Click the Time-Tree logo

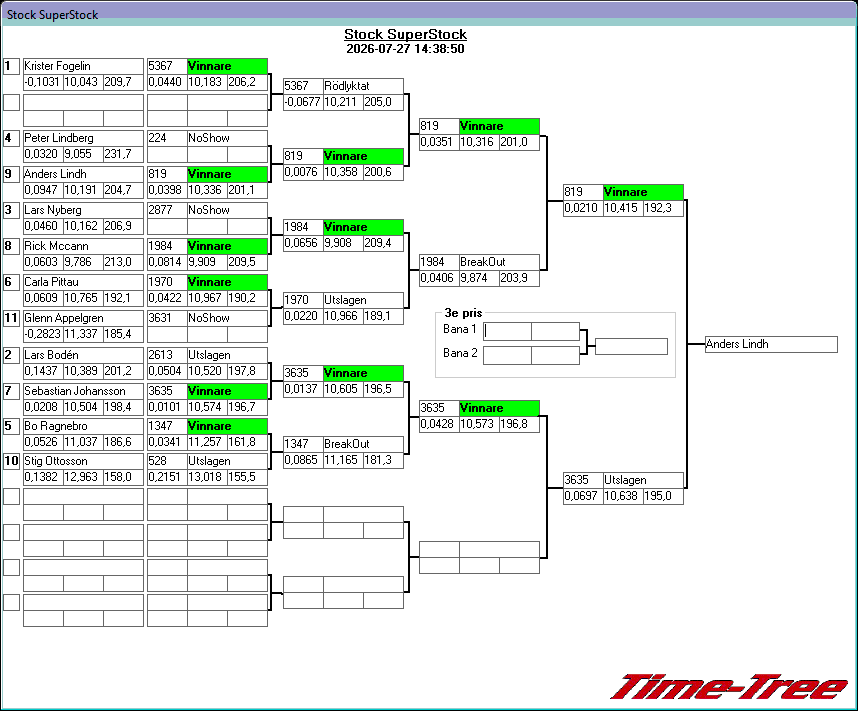click(x=729, y=686)
